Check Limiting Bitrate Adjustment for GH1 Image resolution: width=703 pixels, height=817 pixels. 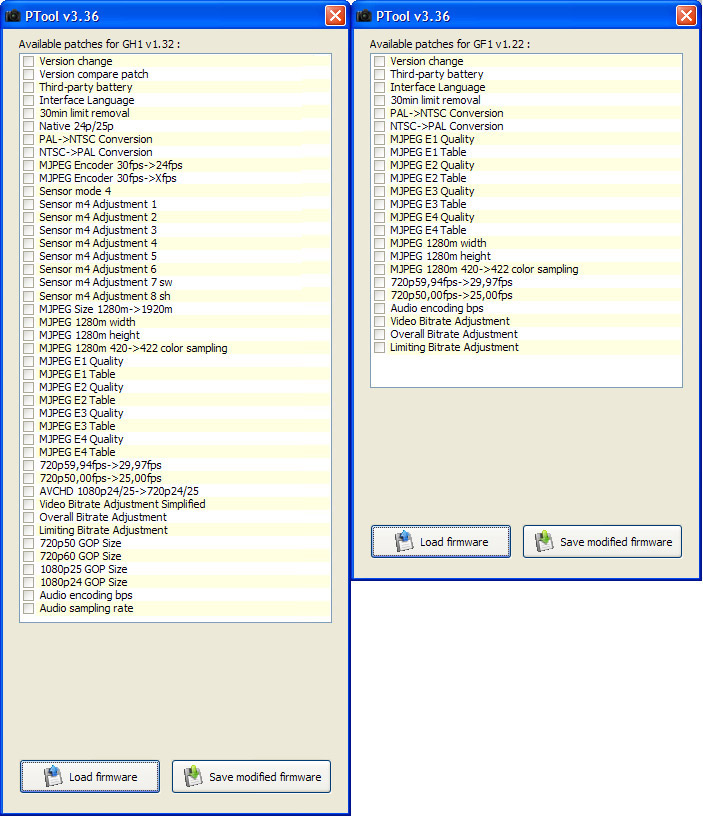[29, 531]
